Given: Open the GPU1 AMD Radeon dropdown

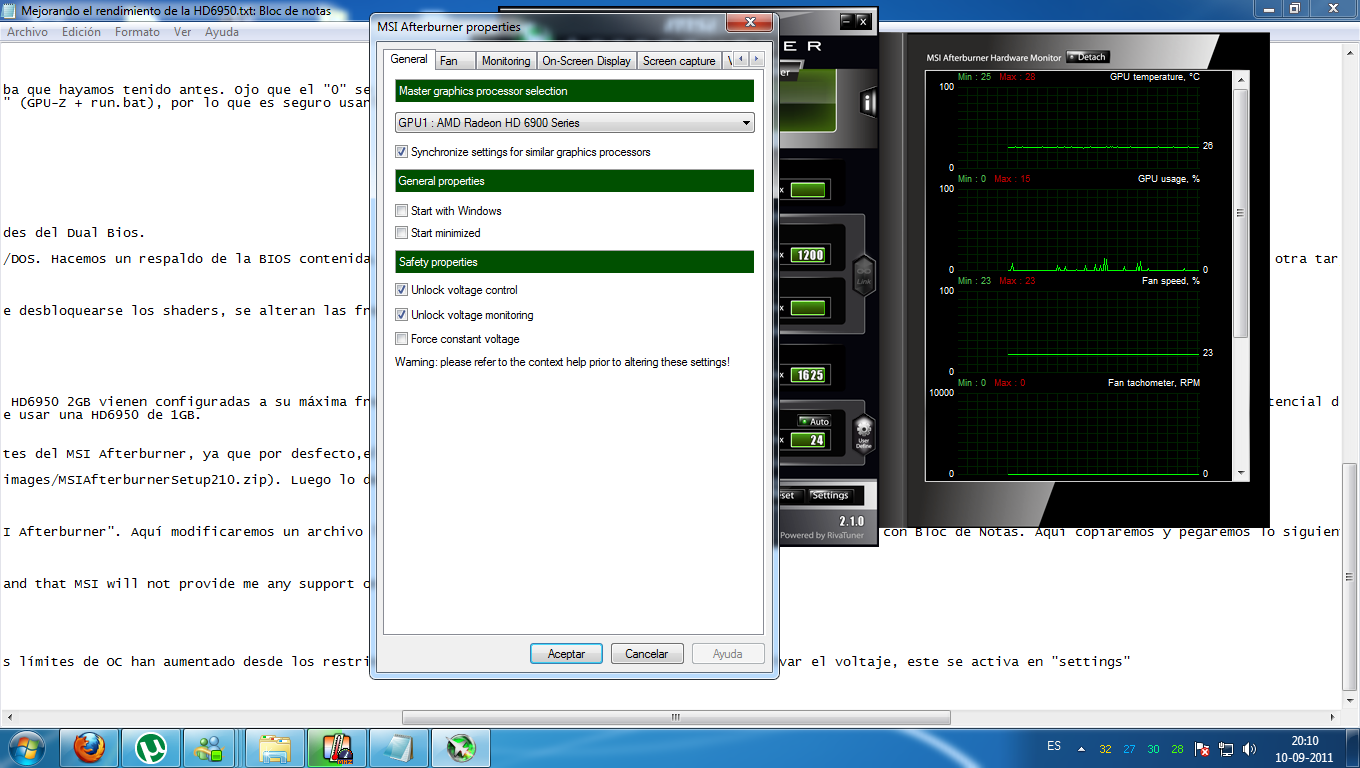Looking at the screenshot, I should pos(575,123).
